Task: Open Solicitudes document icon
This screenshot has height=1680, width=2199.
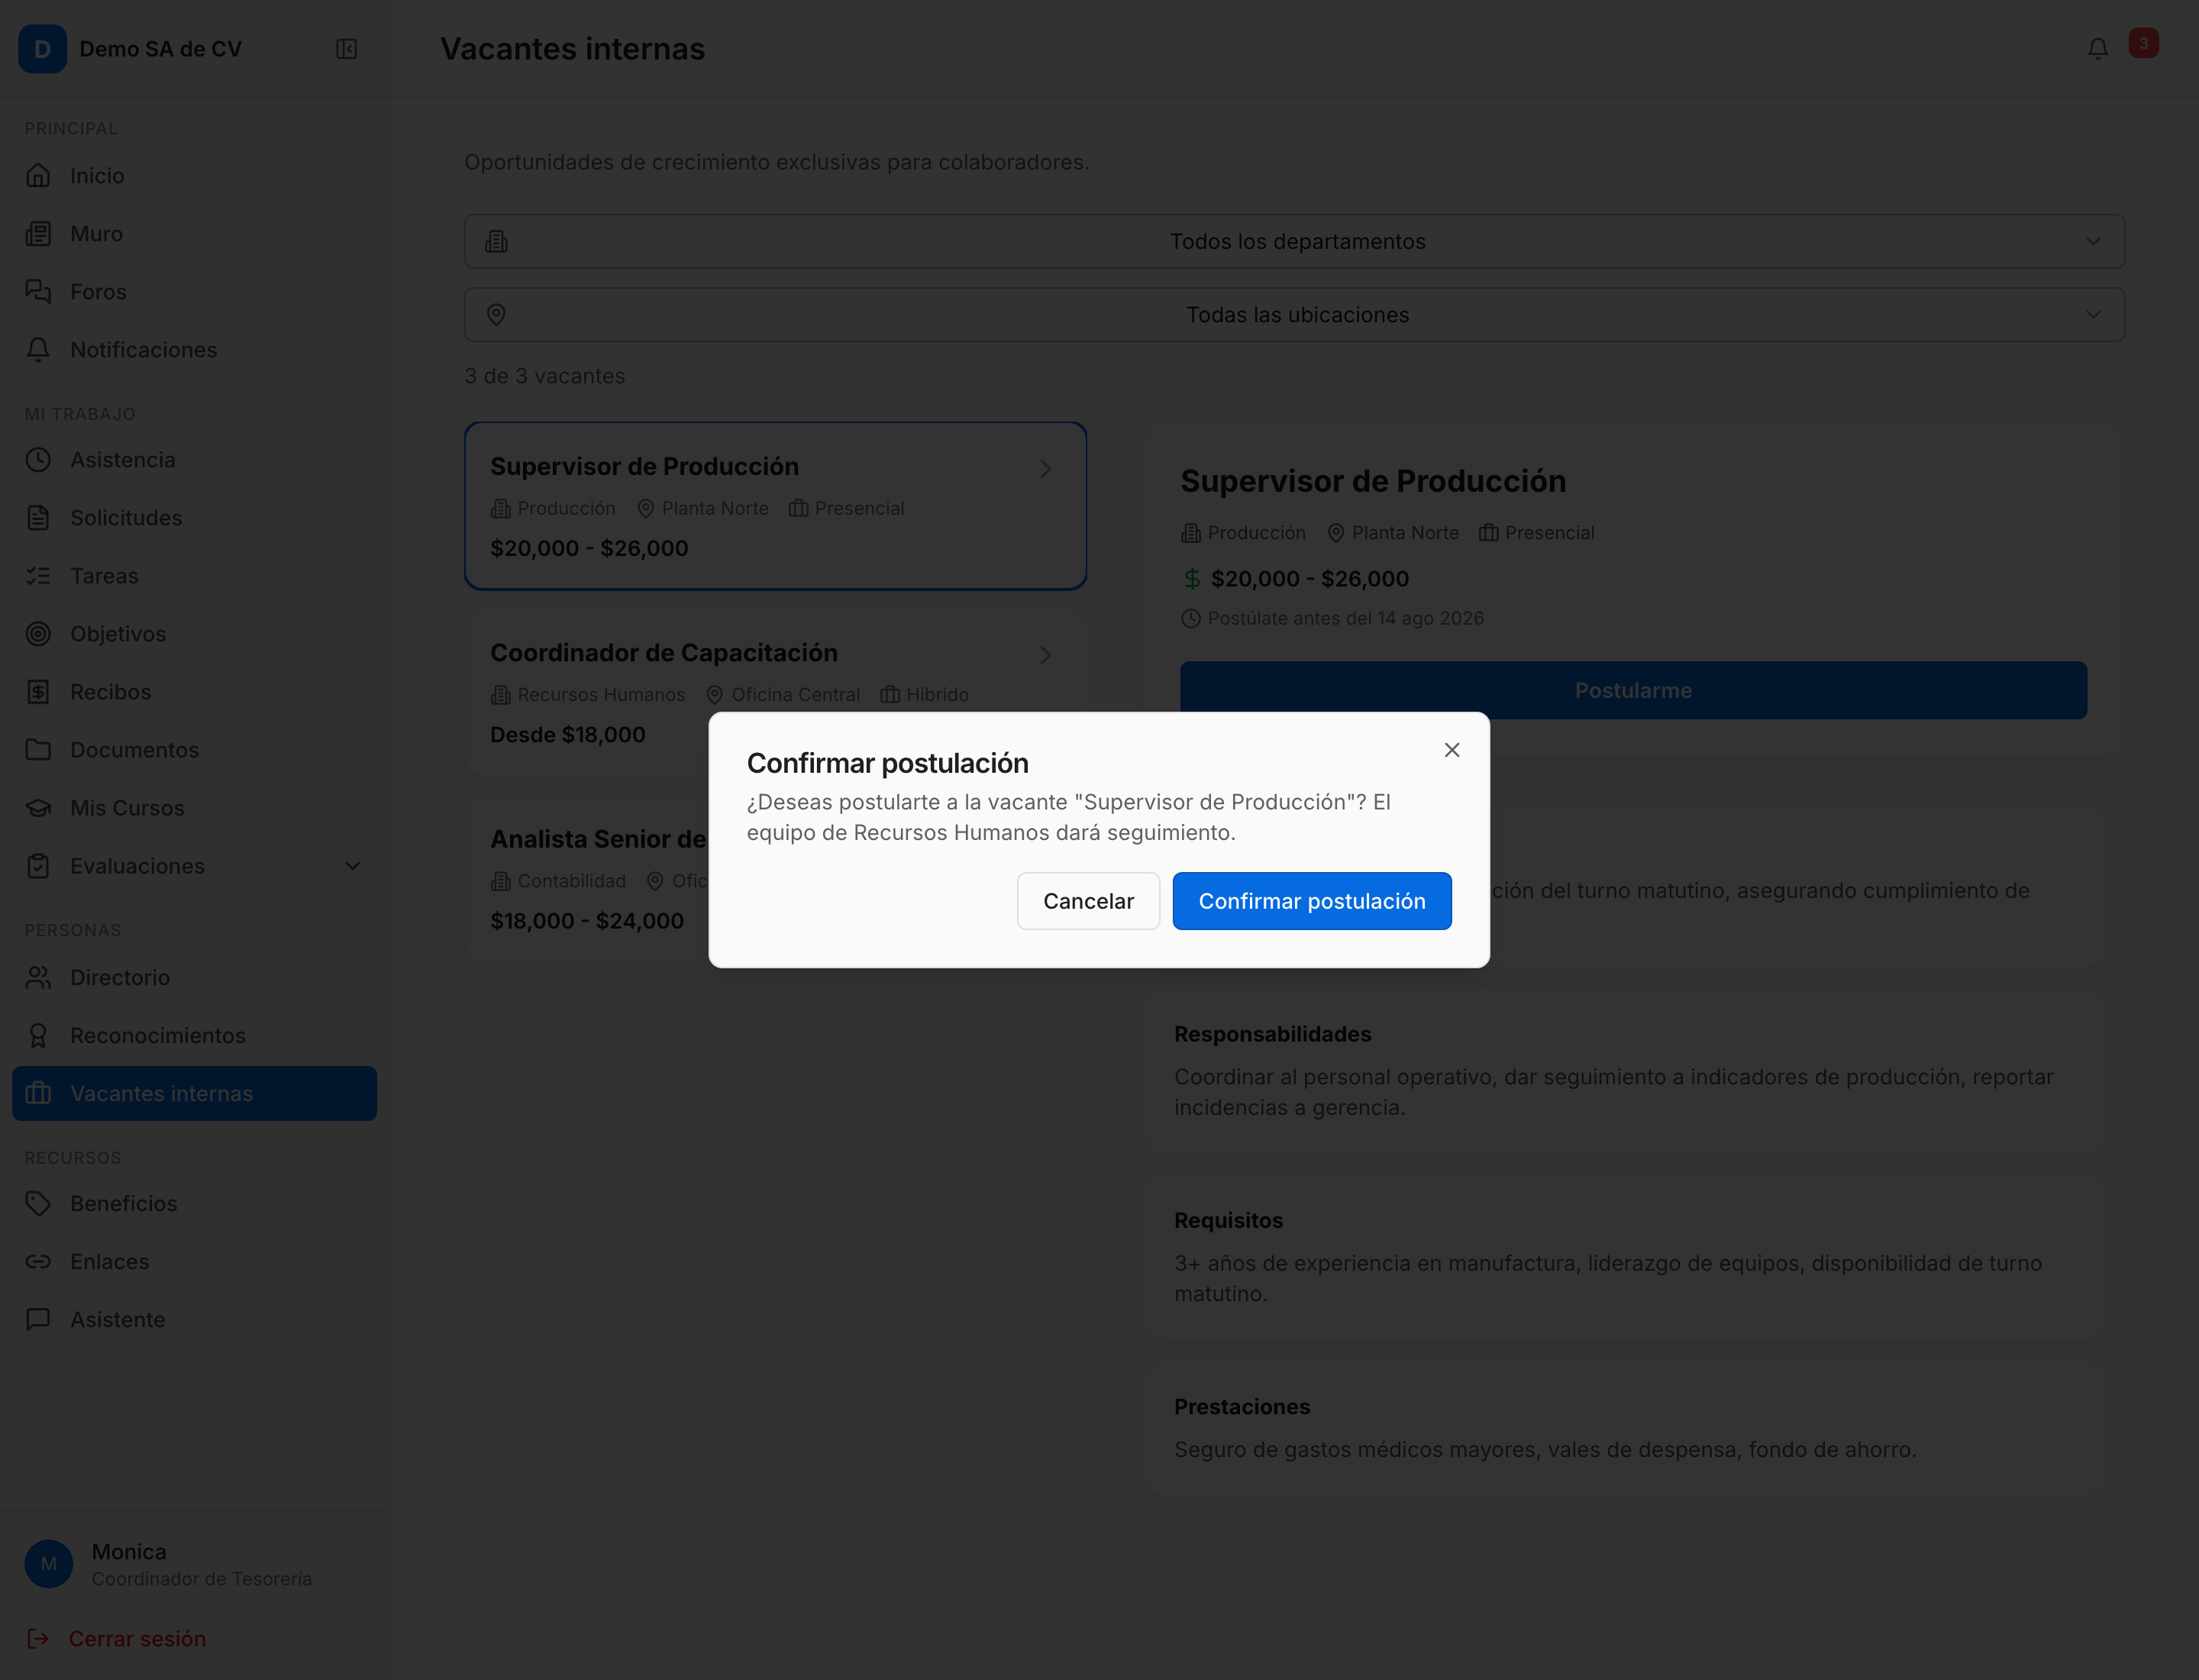Action: (x=38, y=518)
